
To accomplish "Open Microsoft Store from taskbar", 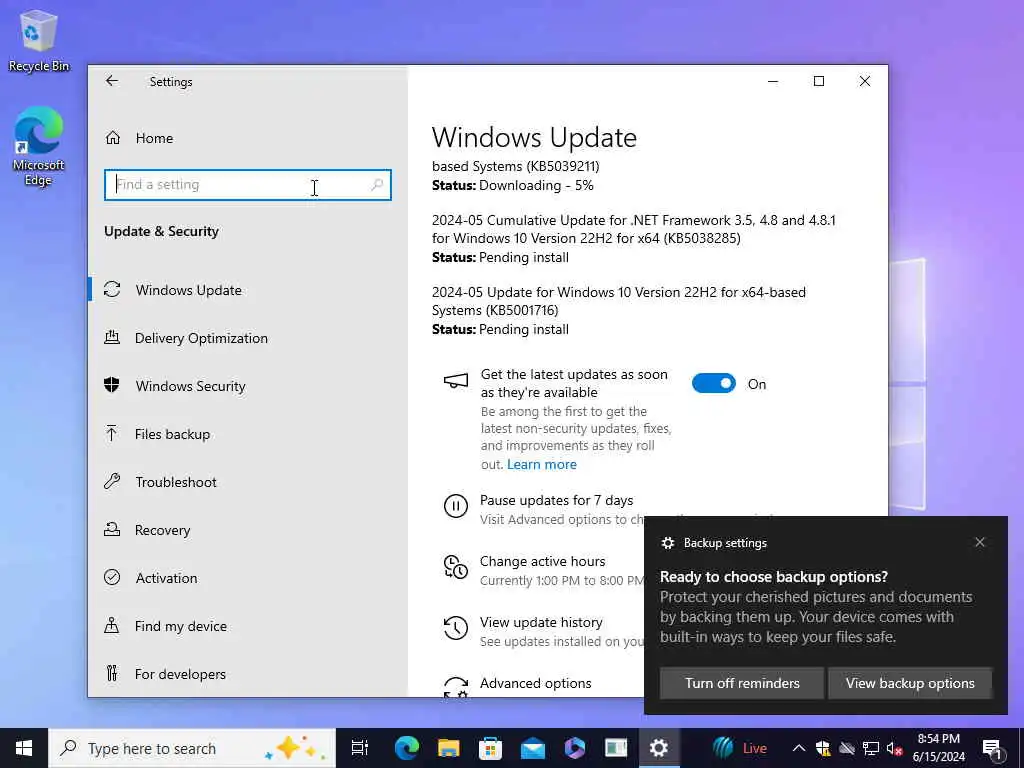I will tap(490, 748).
